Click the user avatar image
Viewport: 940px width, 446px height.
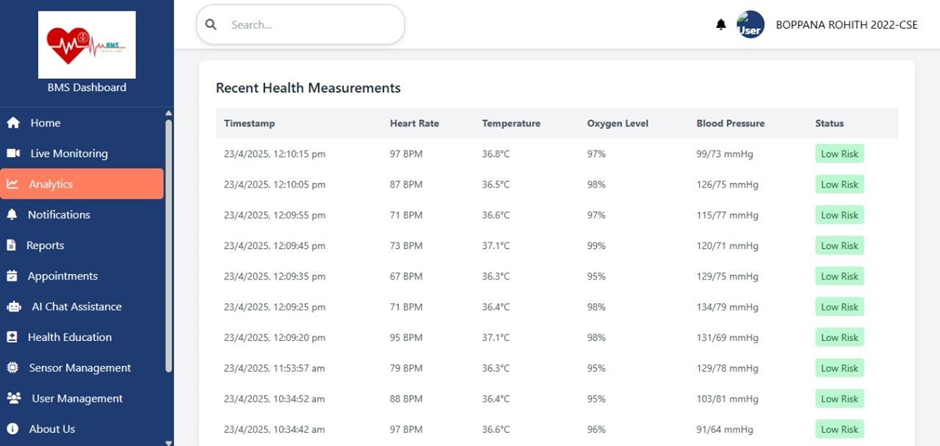[750, 25]
